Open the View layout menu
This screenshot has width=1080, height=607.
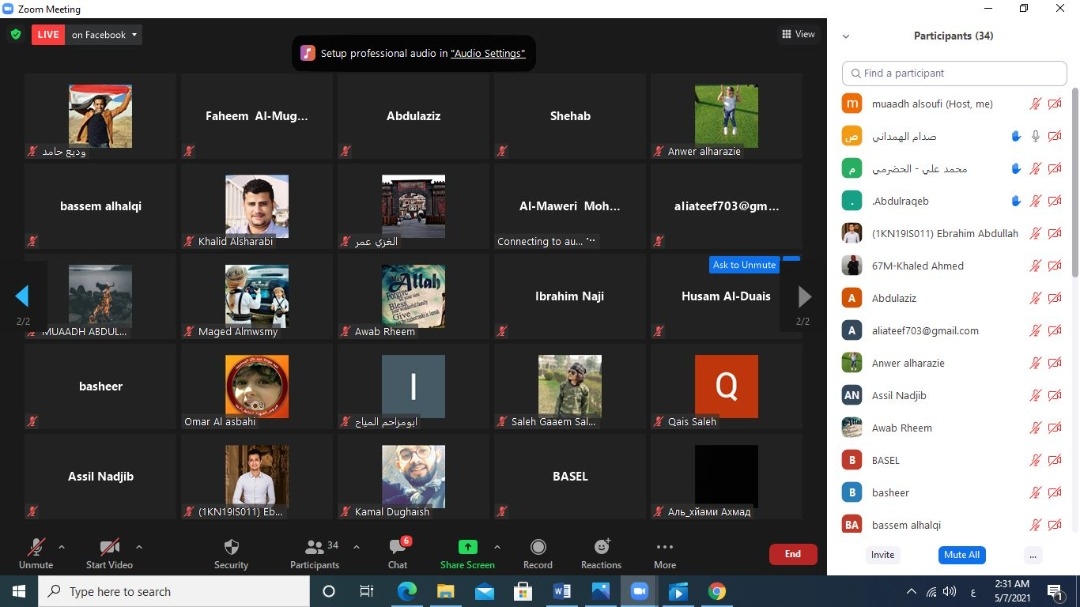point(798,34)
